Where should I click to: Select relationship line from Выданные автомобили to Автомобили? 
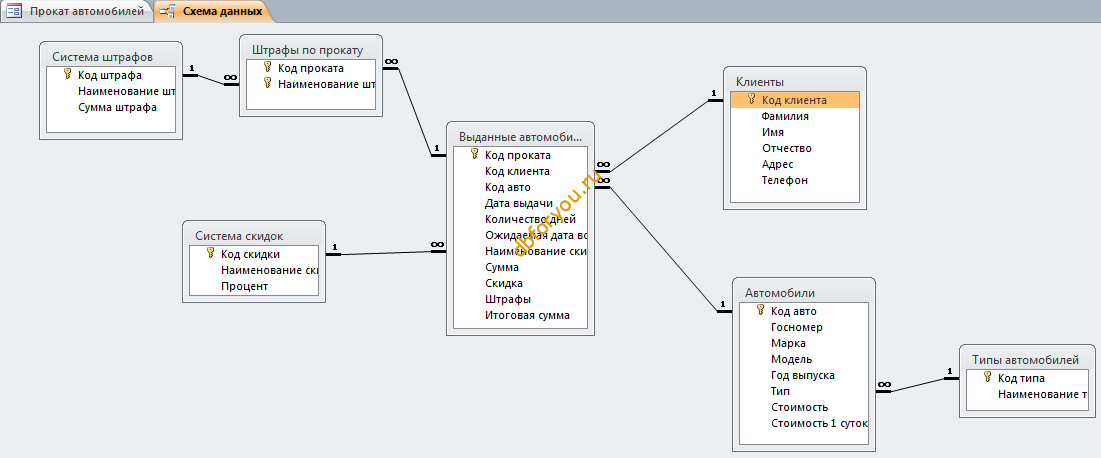pos(664,249)
